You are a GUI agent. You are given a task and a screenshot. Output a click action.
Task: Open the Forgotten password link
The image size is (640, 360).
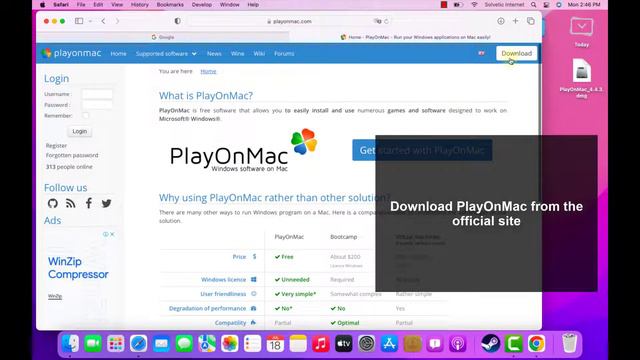[x=72, y=155]
